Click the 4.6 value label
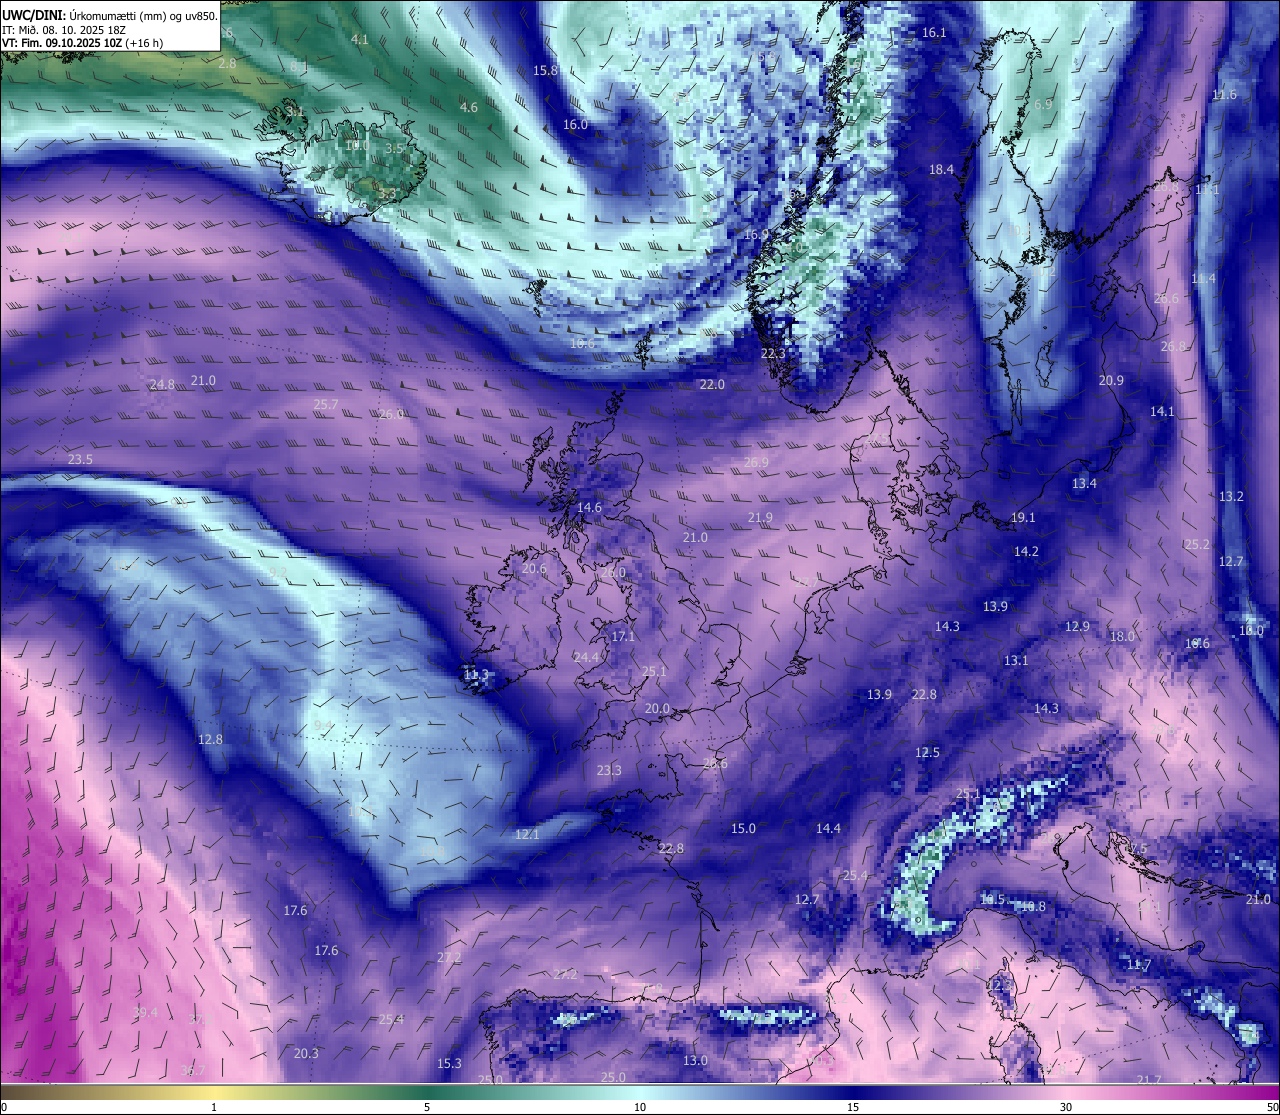This screenshot has width=1280, height=1115. tap(469, 108)
